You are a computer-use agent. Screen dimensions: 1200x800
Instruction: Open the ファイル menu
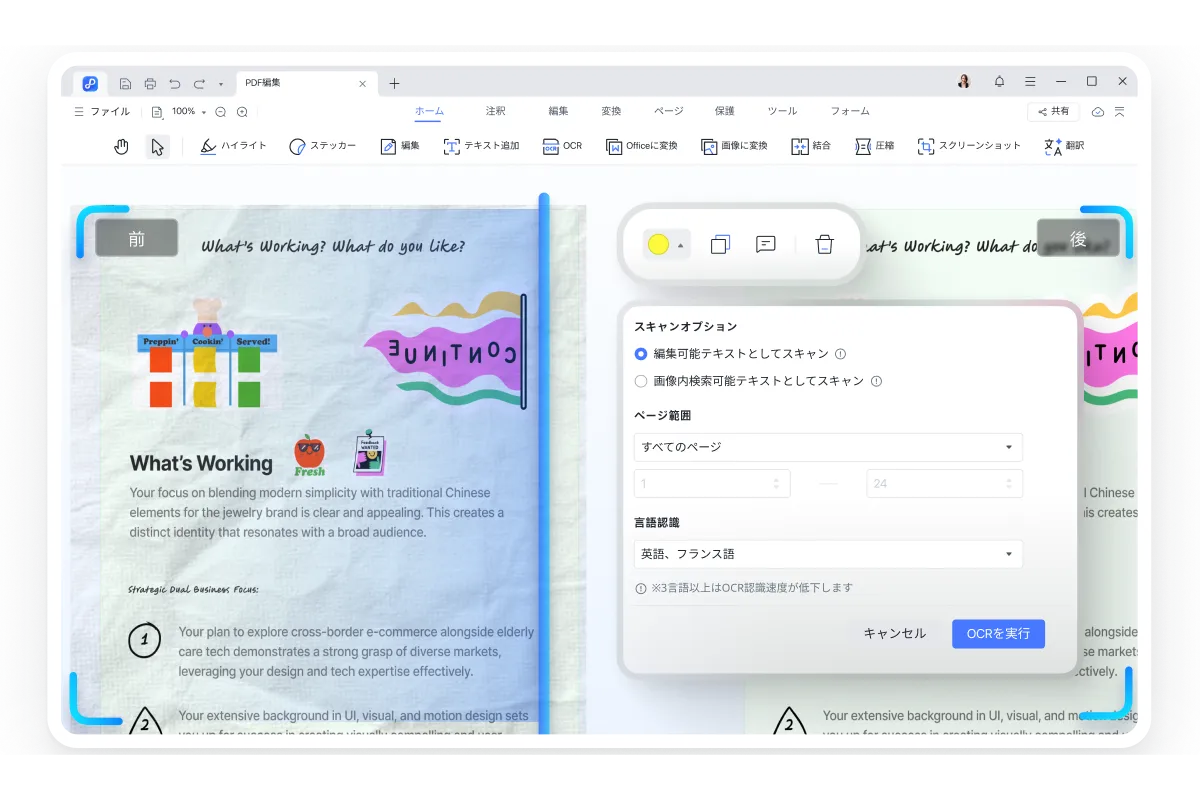tap(102, 112)
